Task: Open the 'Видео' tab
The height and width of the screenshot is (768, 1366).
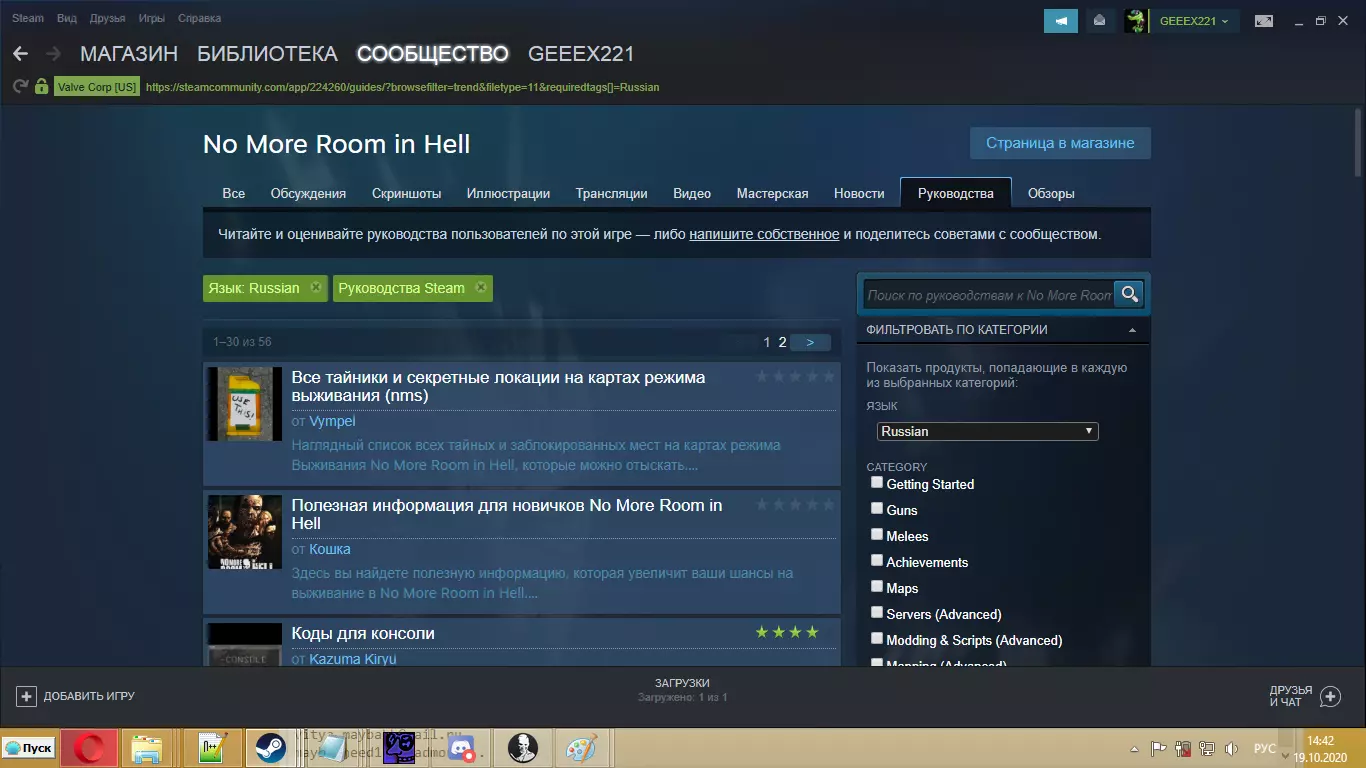Action: click(692, 193)
